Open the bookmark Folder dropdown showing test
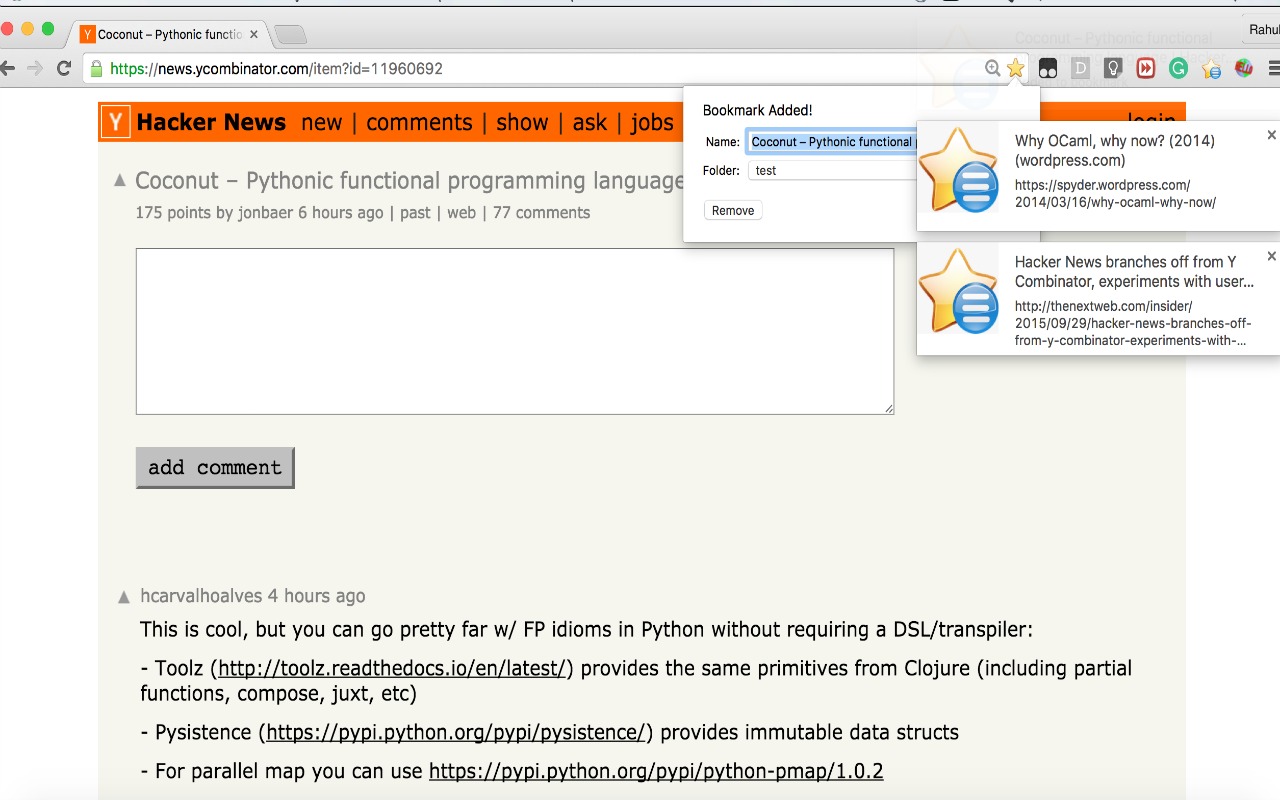 tap(832, 171)
